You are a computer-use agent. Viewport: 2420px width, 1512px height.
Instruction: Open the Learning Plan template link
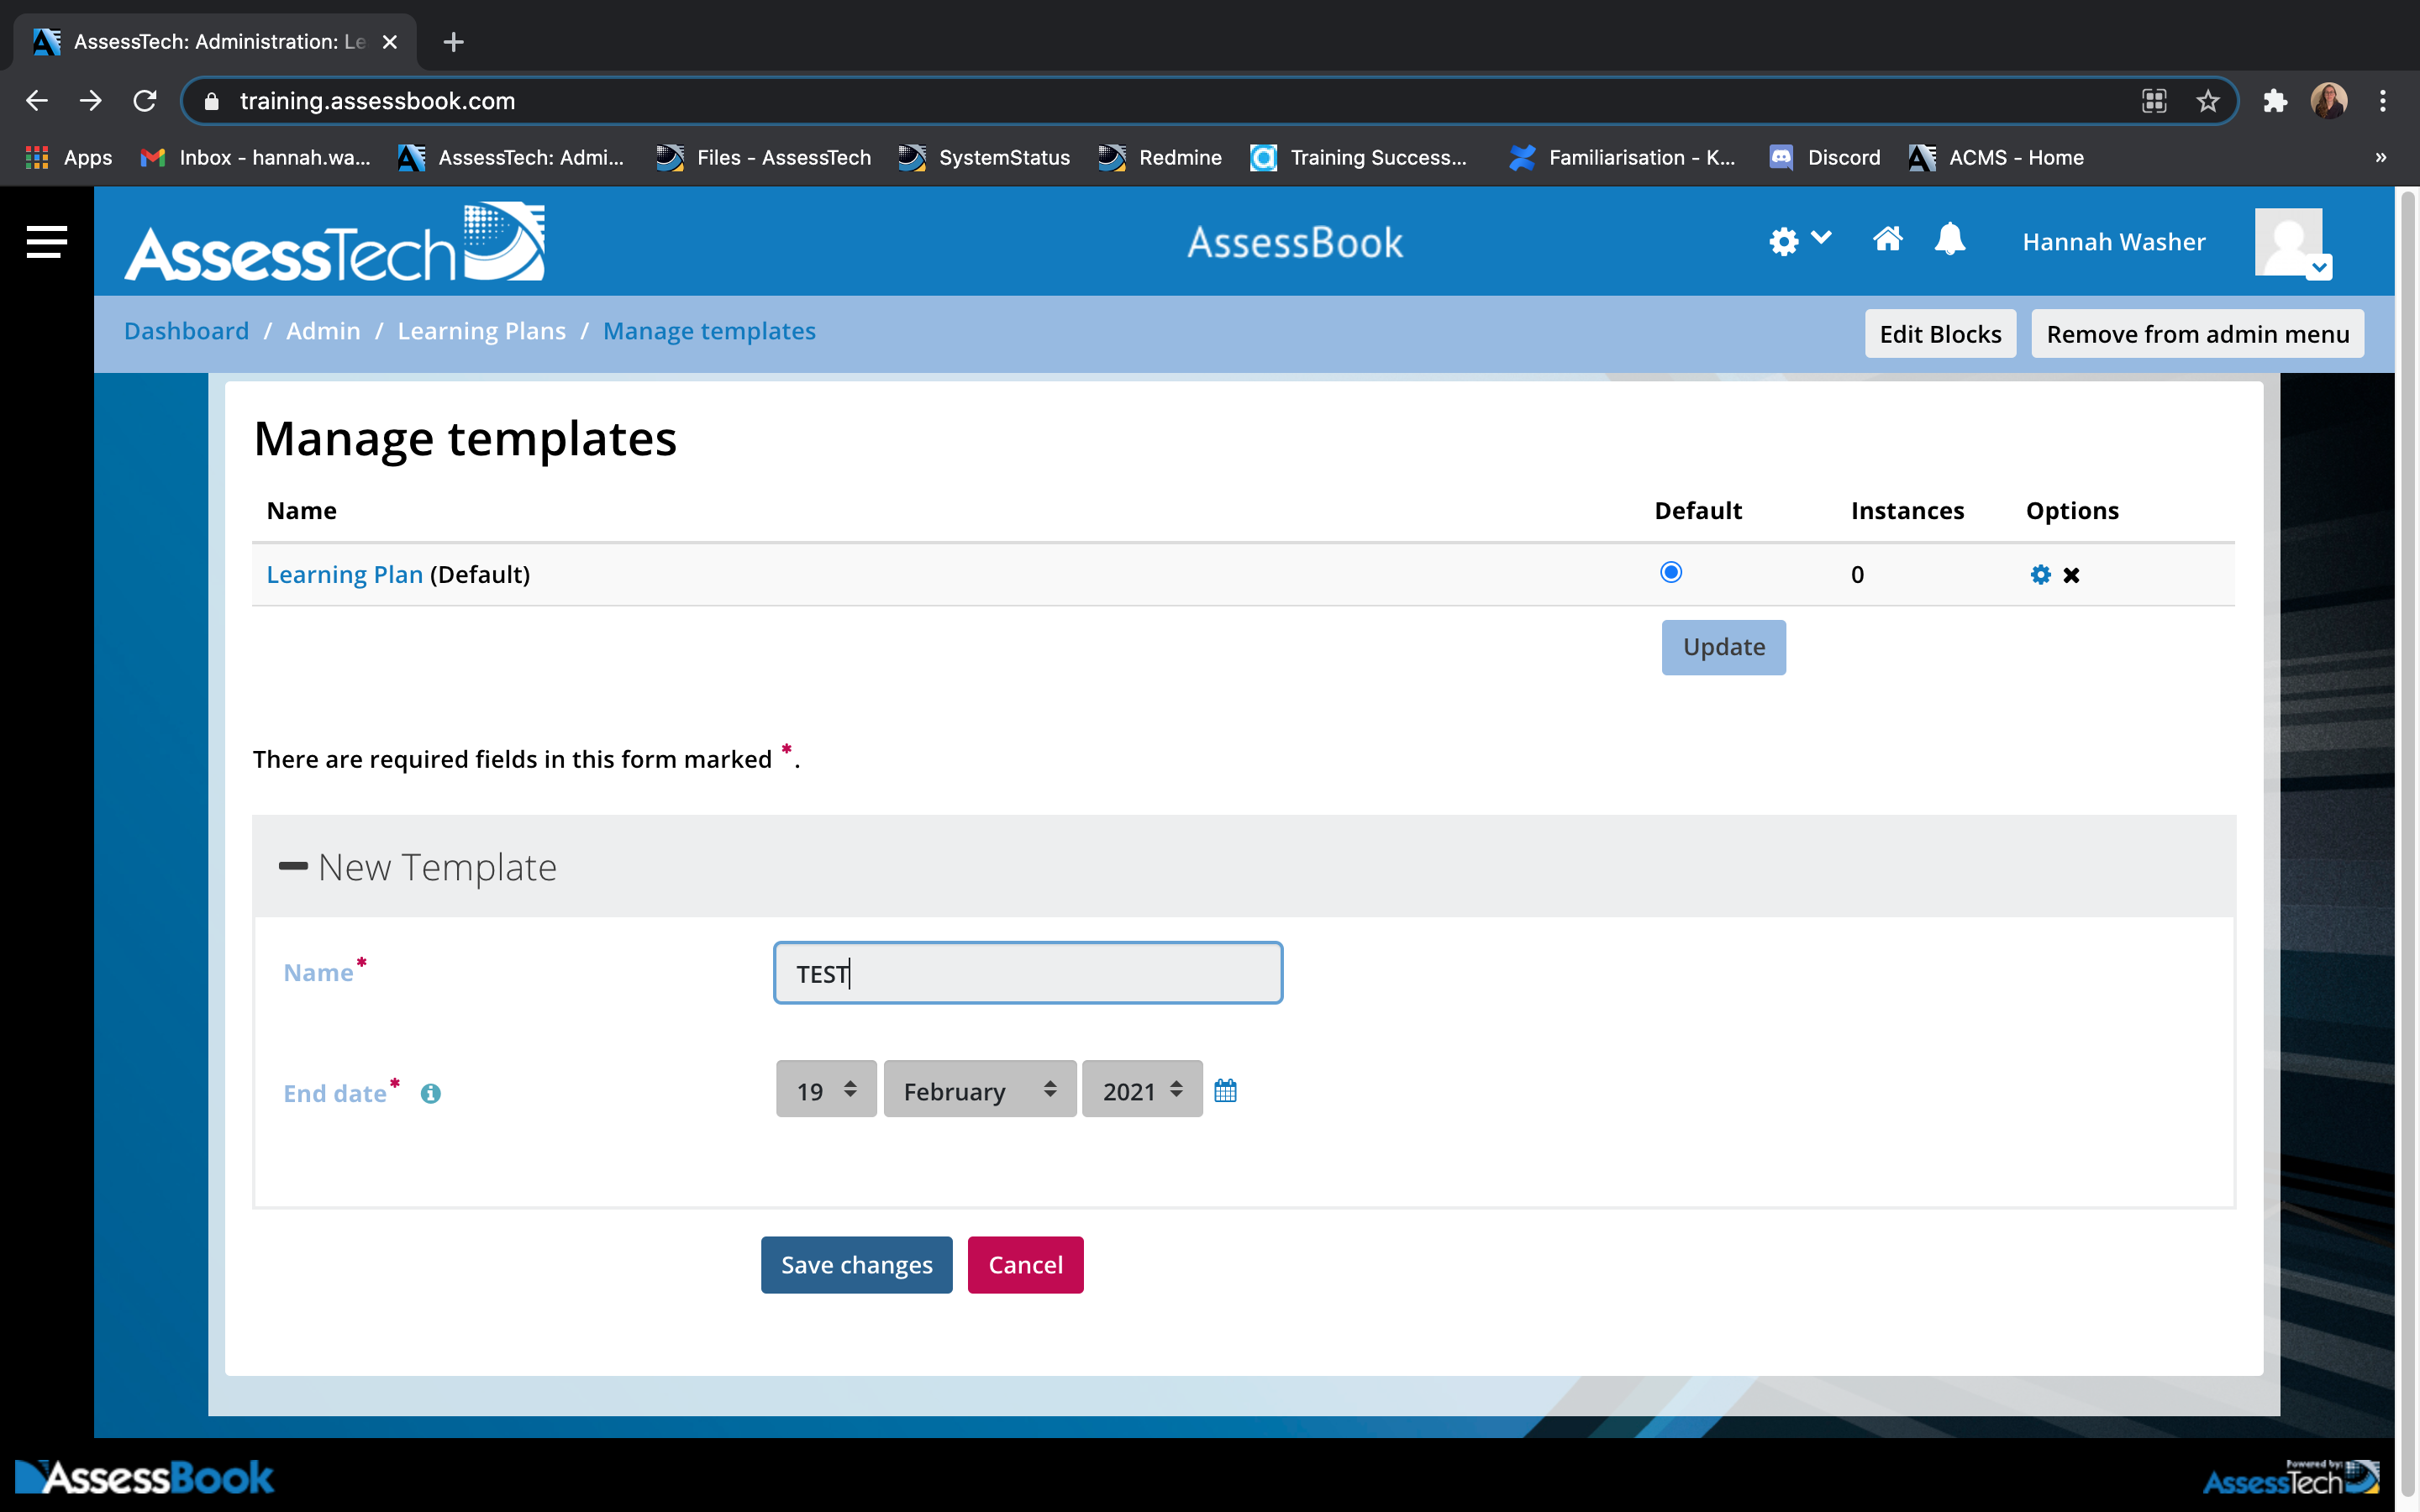coord(344,574)
